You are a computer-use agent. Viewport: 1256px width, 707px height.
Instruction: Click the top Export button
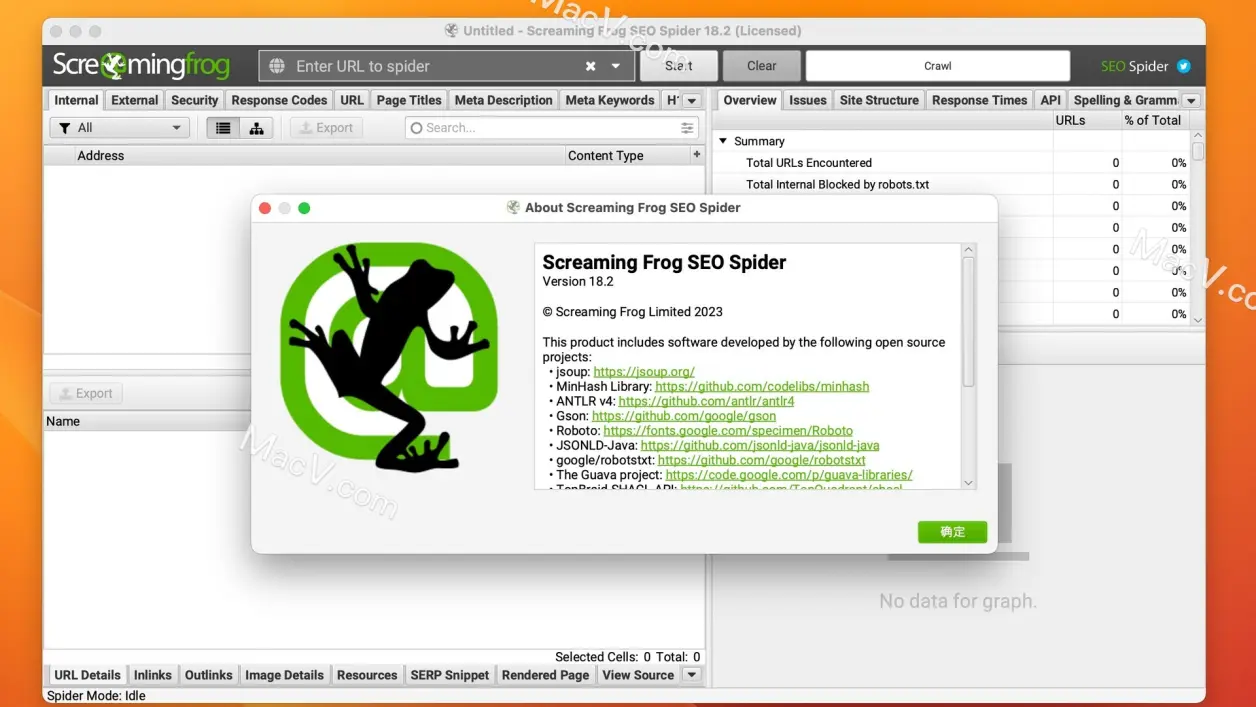326,128
